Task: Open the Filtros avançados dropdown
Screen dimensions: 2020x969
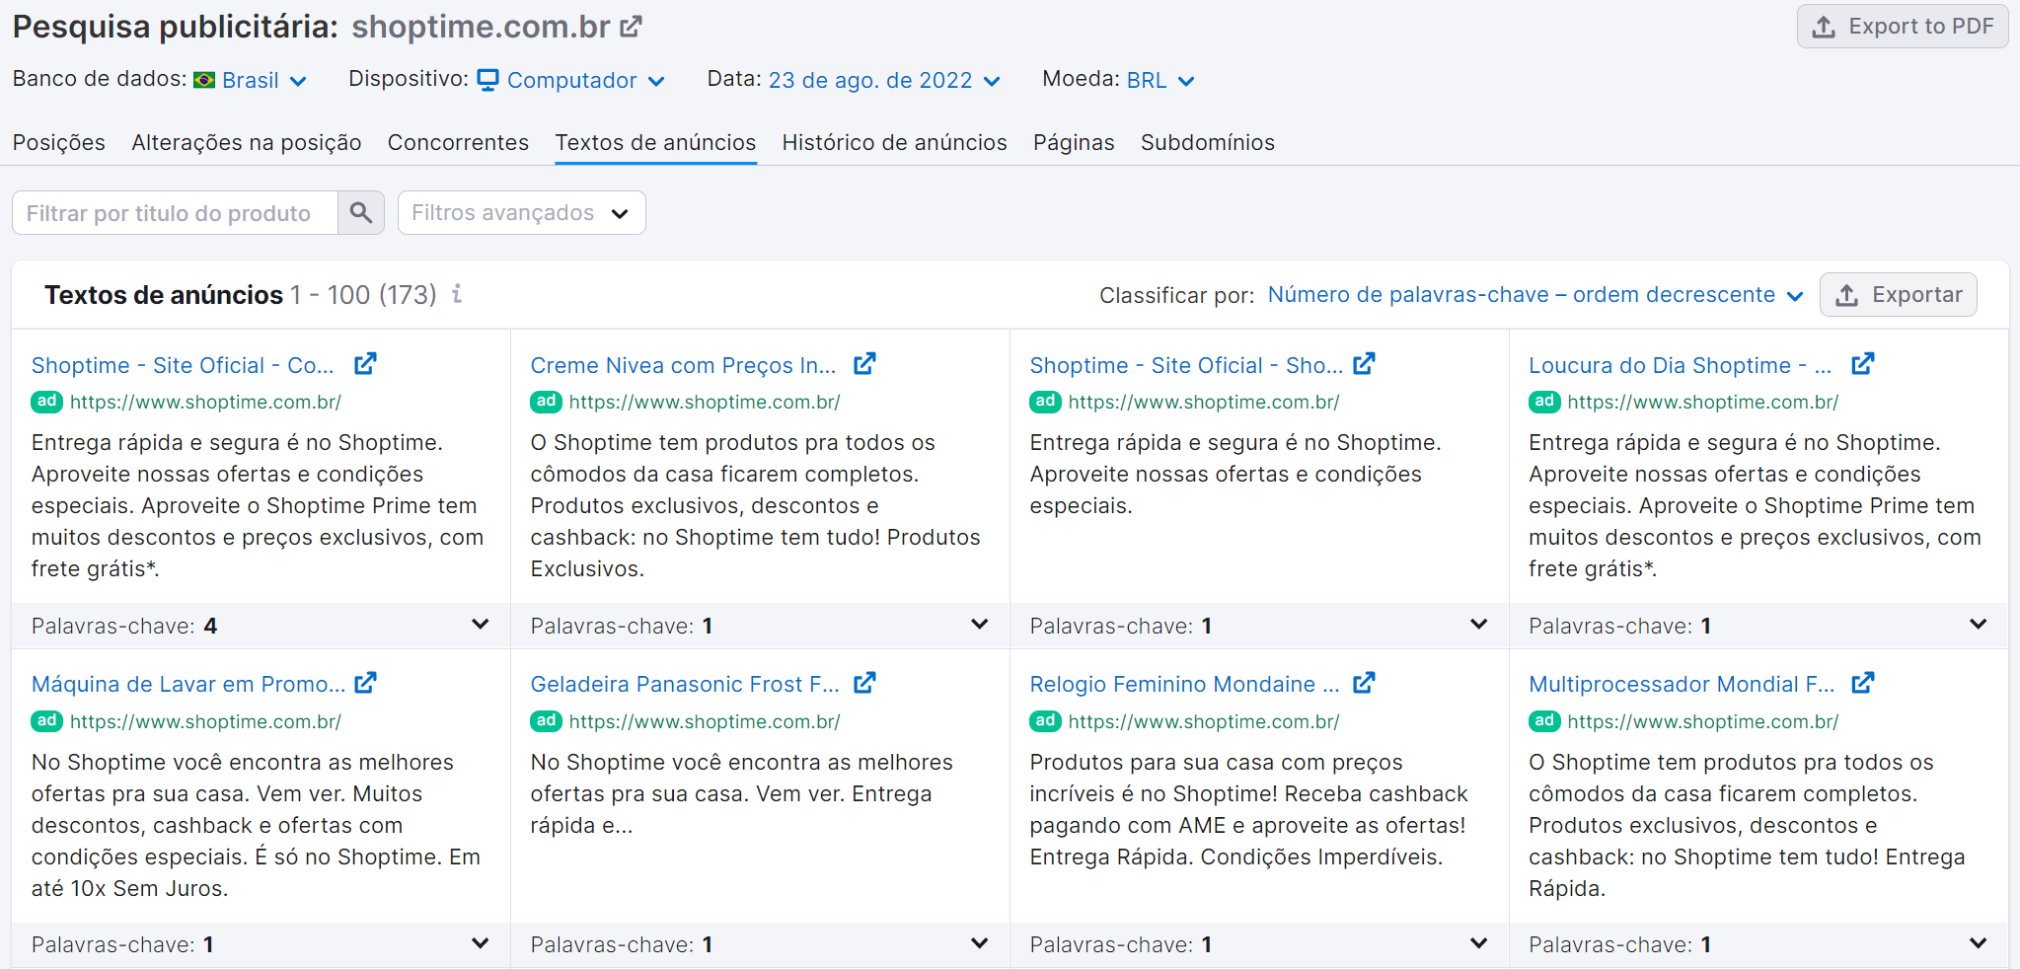Action: (x=521, y=213)
